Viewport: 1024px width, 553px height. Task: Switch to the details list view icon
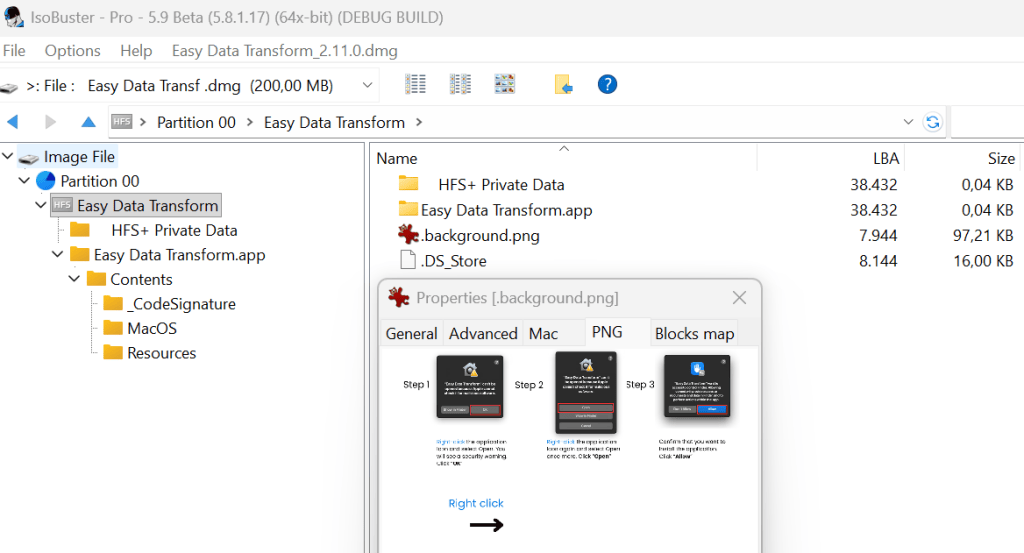415,84
